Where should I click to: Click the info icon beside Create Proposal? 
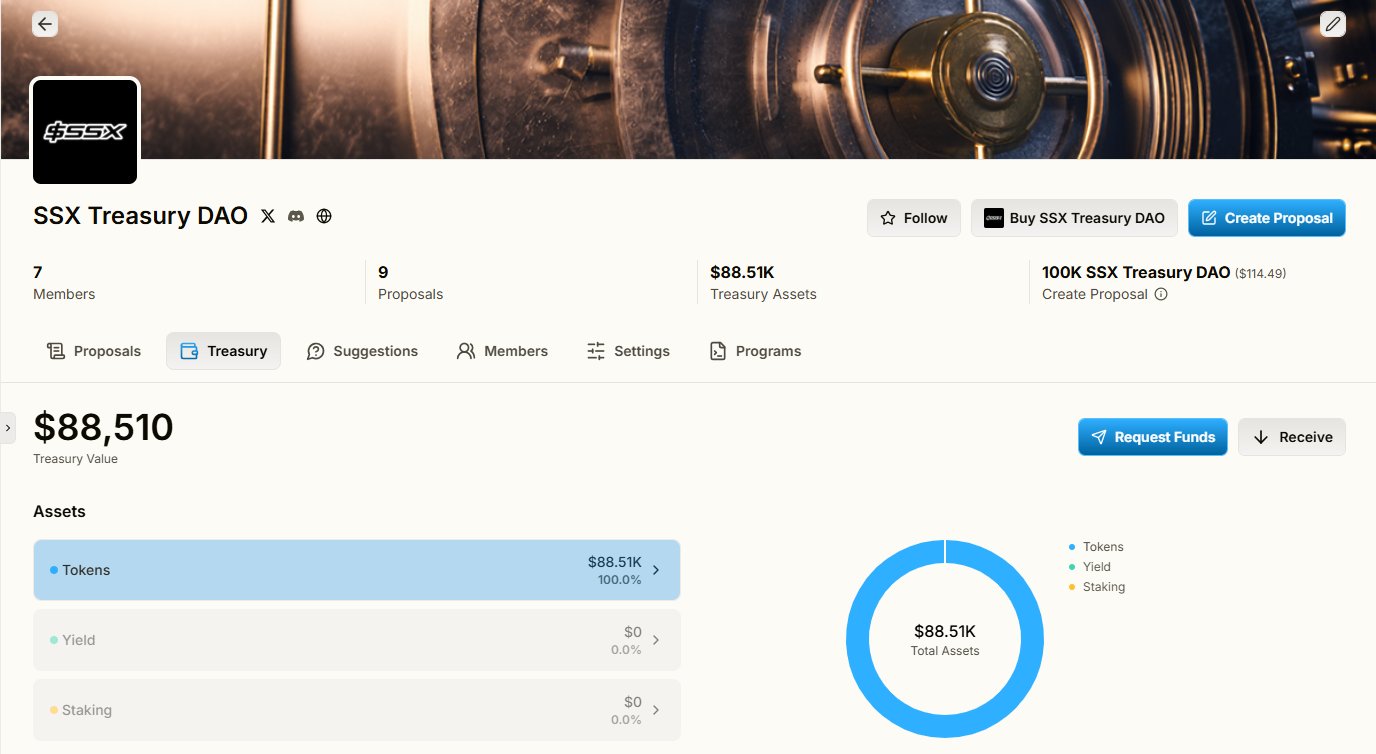point(1161,294)
